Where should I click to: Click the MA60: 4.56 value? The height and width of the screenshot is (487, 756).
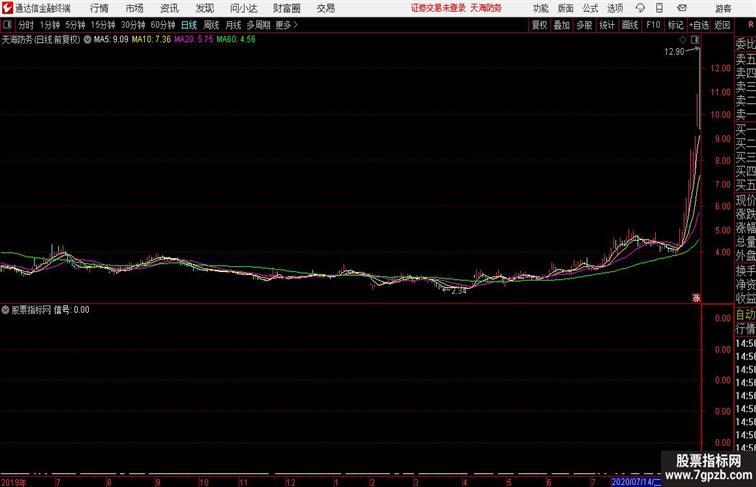(236, 40)
